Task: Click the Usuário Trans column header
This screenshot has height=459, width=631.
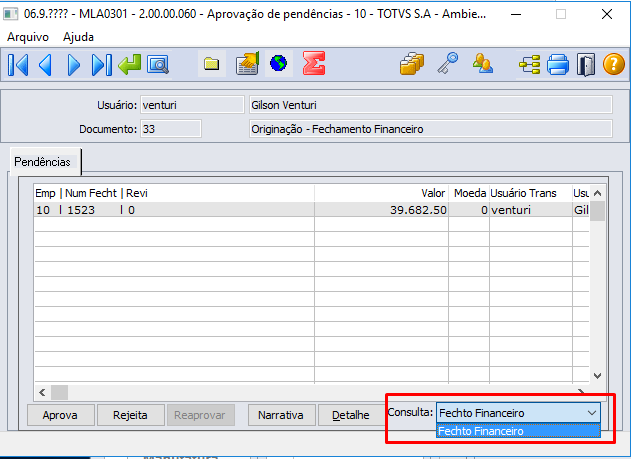Action: pyautogui.click(x=530, y=193)
